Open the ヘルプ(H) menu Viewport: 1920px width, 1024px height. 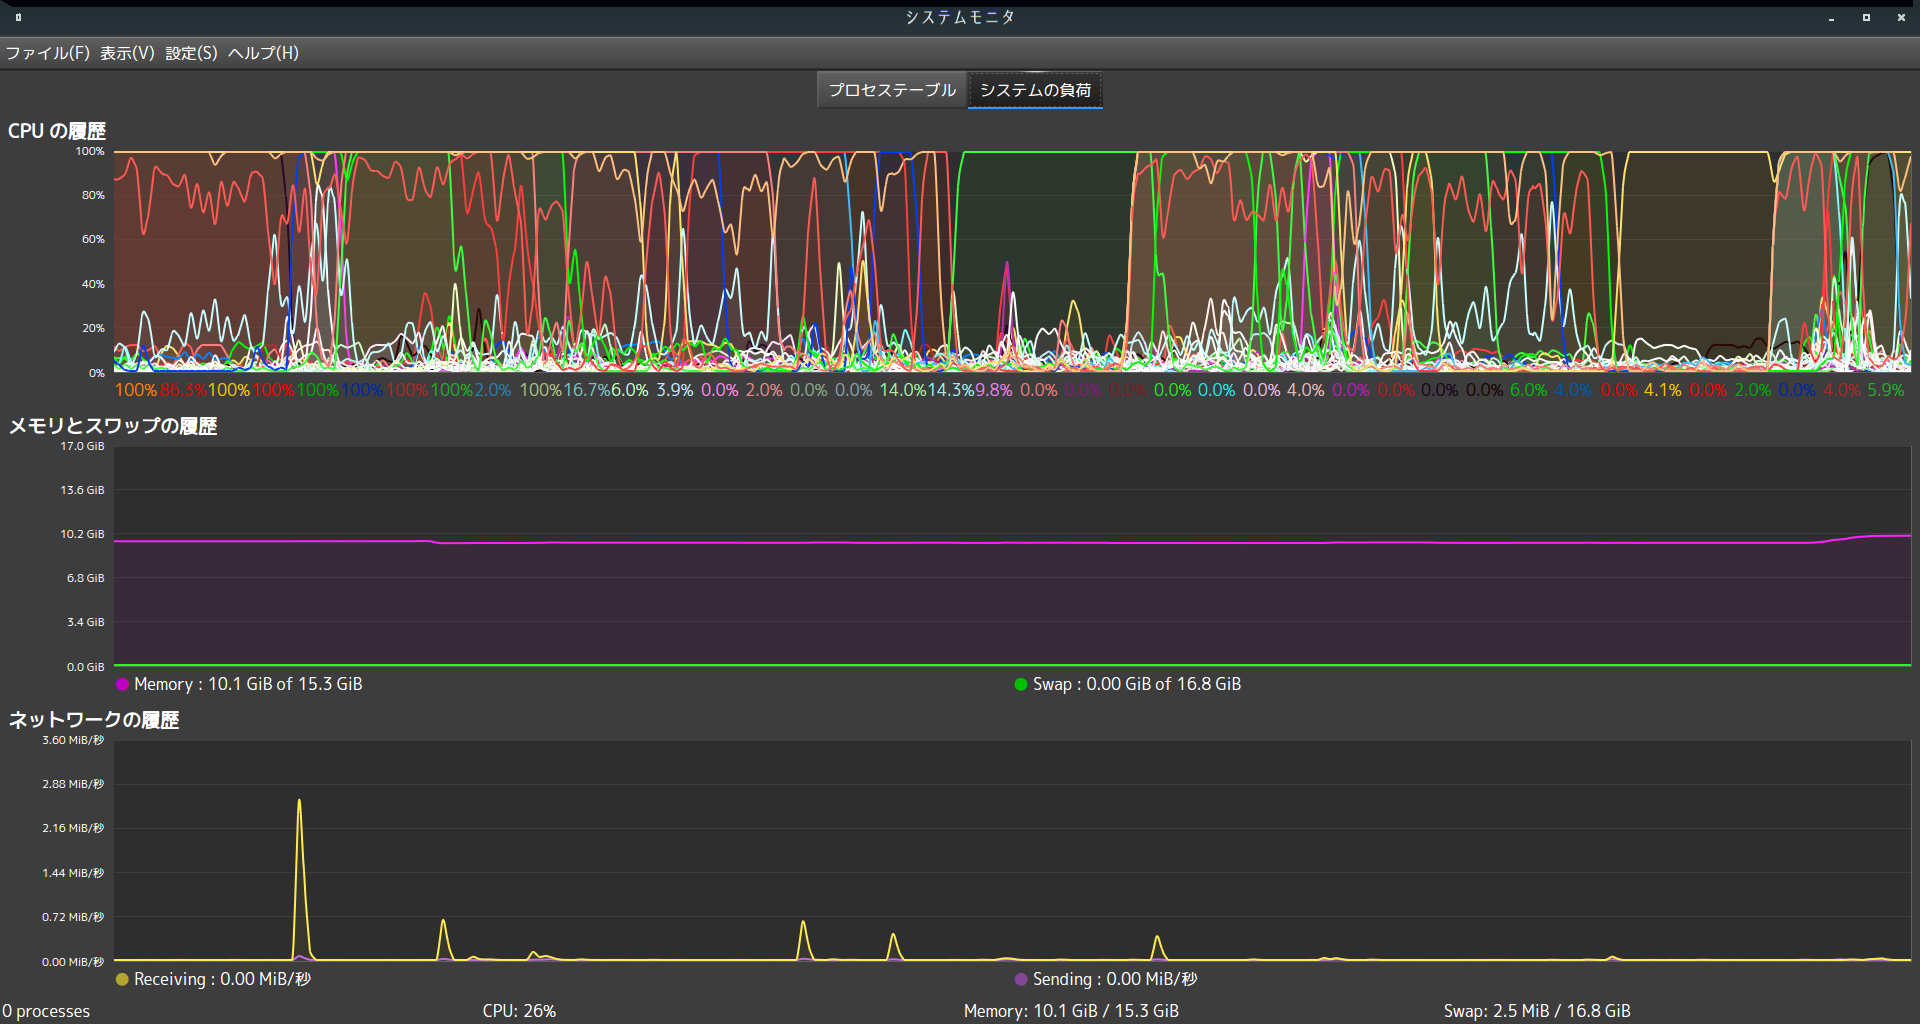click(263, 53)
